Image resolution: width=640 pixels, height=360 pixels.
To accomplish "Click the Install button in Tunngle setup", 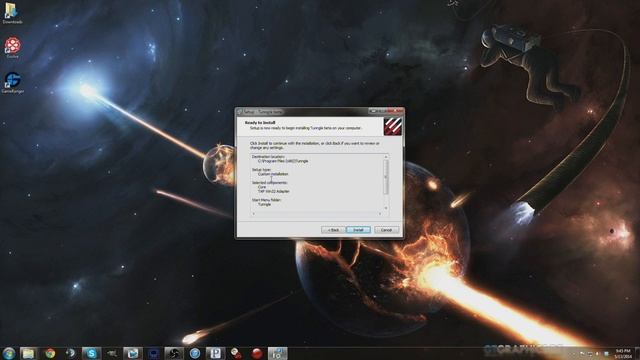I will point(358,230).
